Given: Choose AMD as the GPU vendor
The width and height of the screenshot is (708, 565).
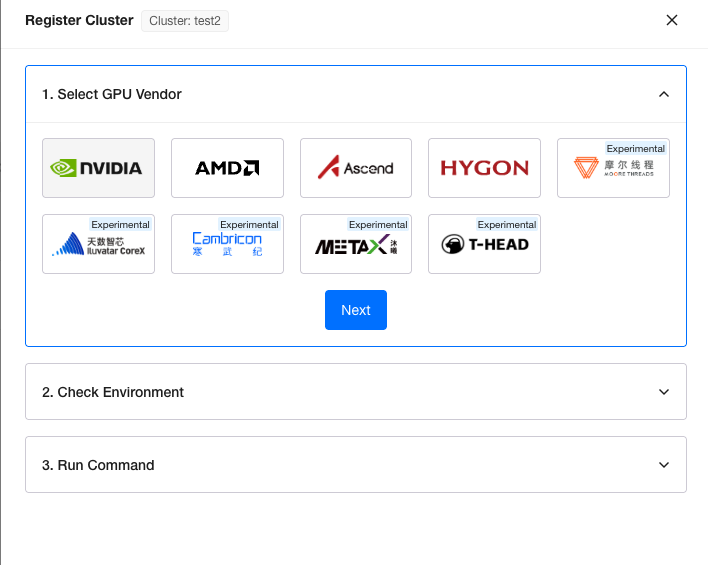Looking at the screenshot, I should tap(227, 168).
